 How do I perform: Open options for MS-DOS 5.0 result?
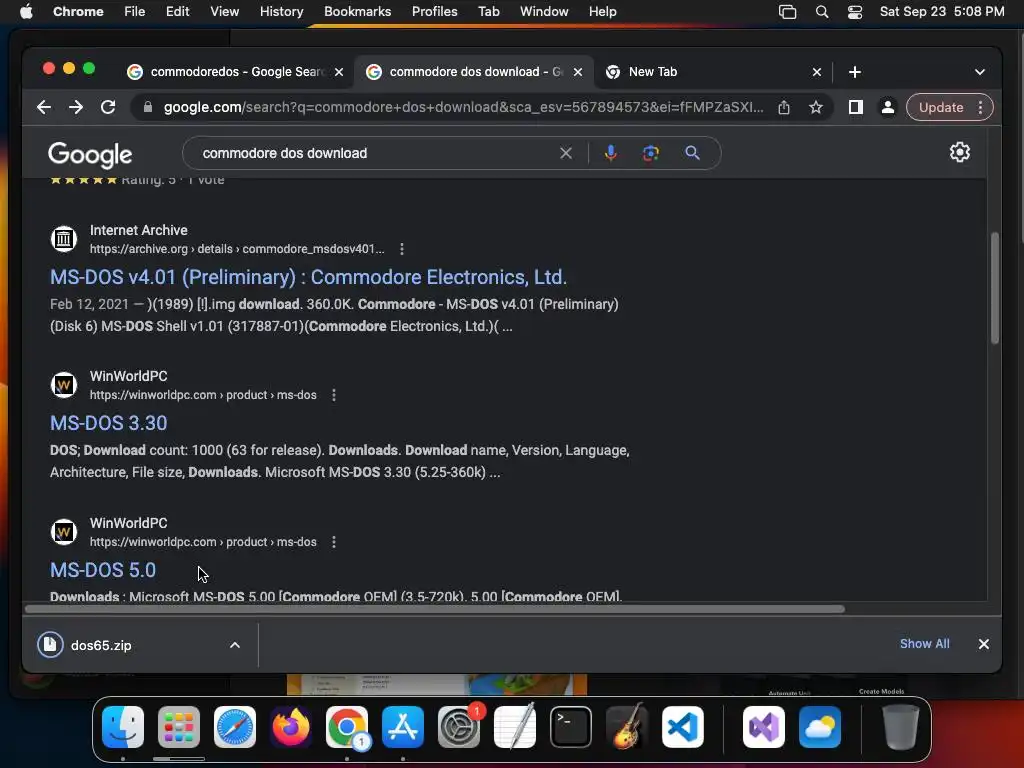point(334,542)
